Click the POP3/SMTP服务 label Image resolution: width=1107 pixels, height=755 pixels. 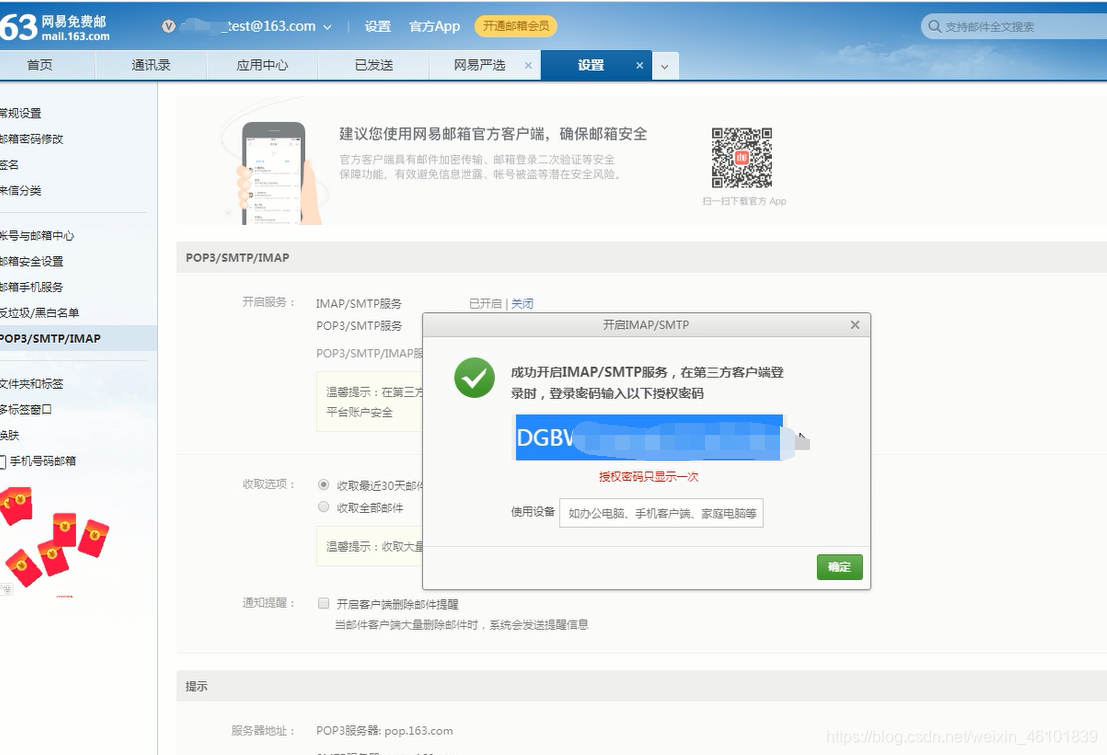(359, 326)
